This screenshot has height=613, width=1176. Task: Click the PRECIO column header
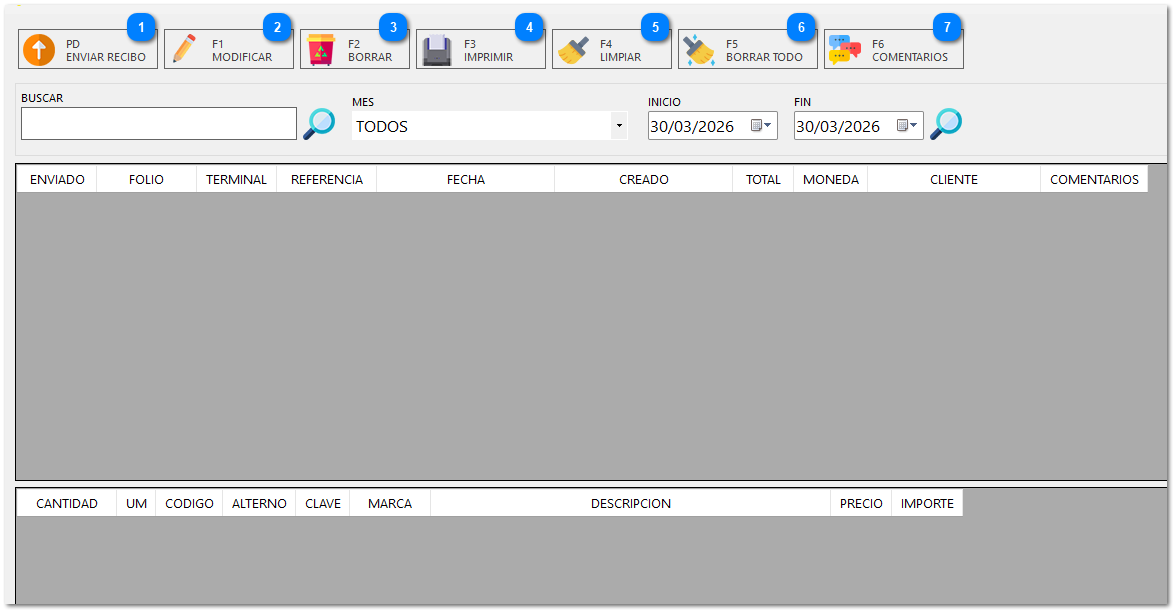[x=861, y=503]
